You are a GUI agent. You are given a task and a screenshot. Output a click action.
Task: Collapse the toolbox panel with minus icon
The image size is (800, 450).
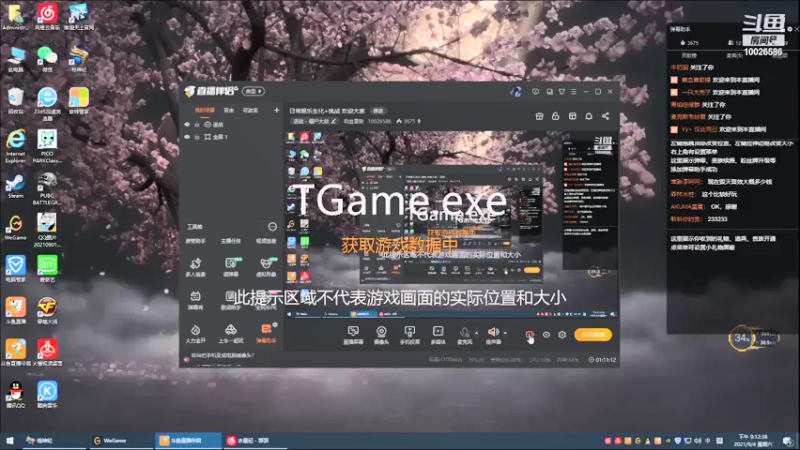click(272, 227)
